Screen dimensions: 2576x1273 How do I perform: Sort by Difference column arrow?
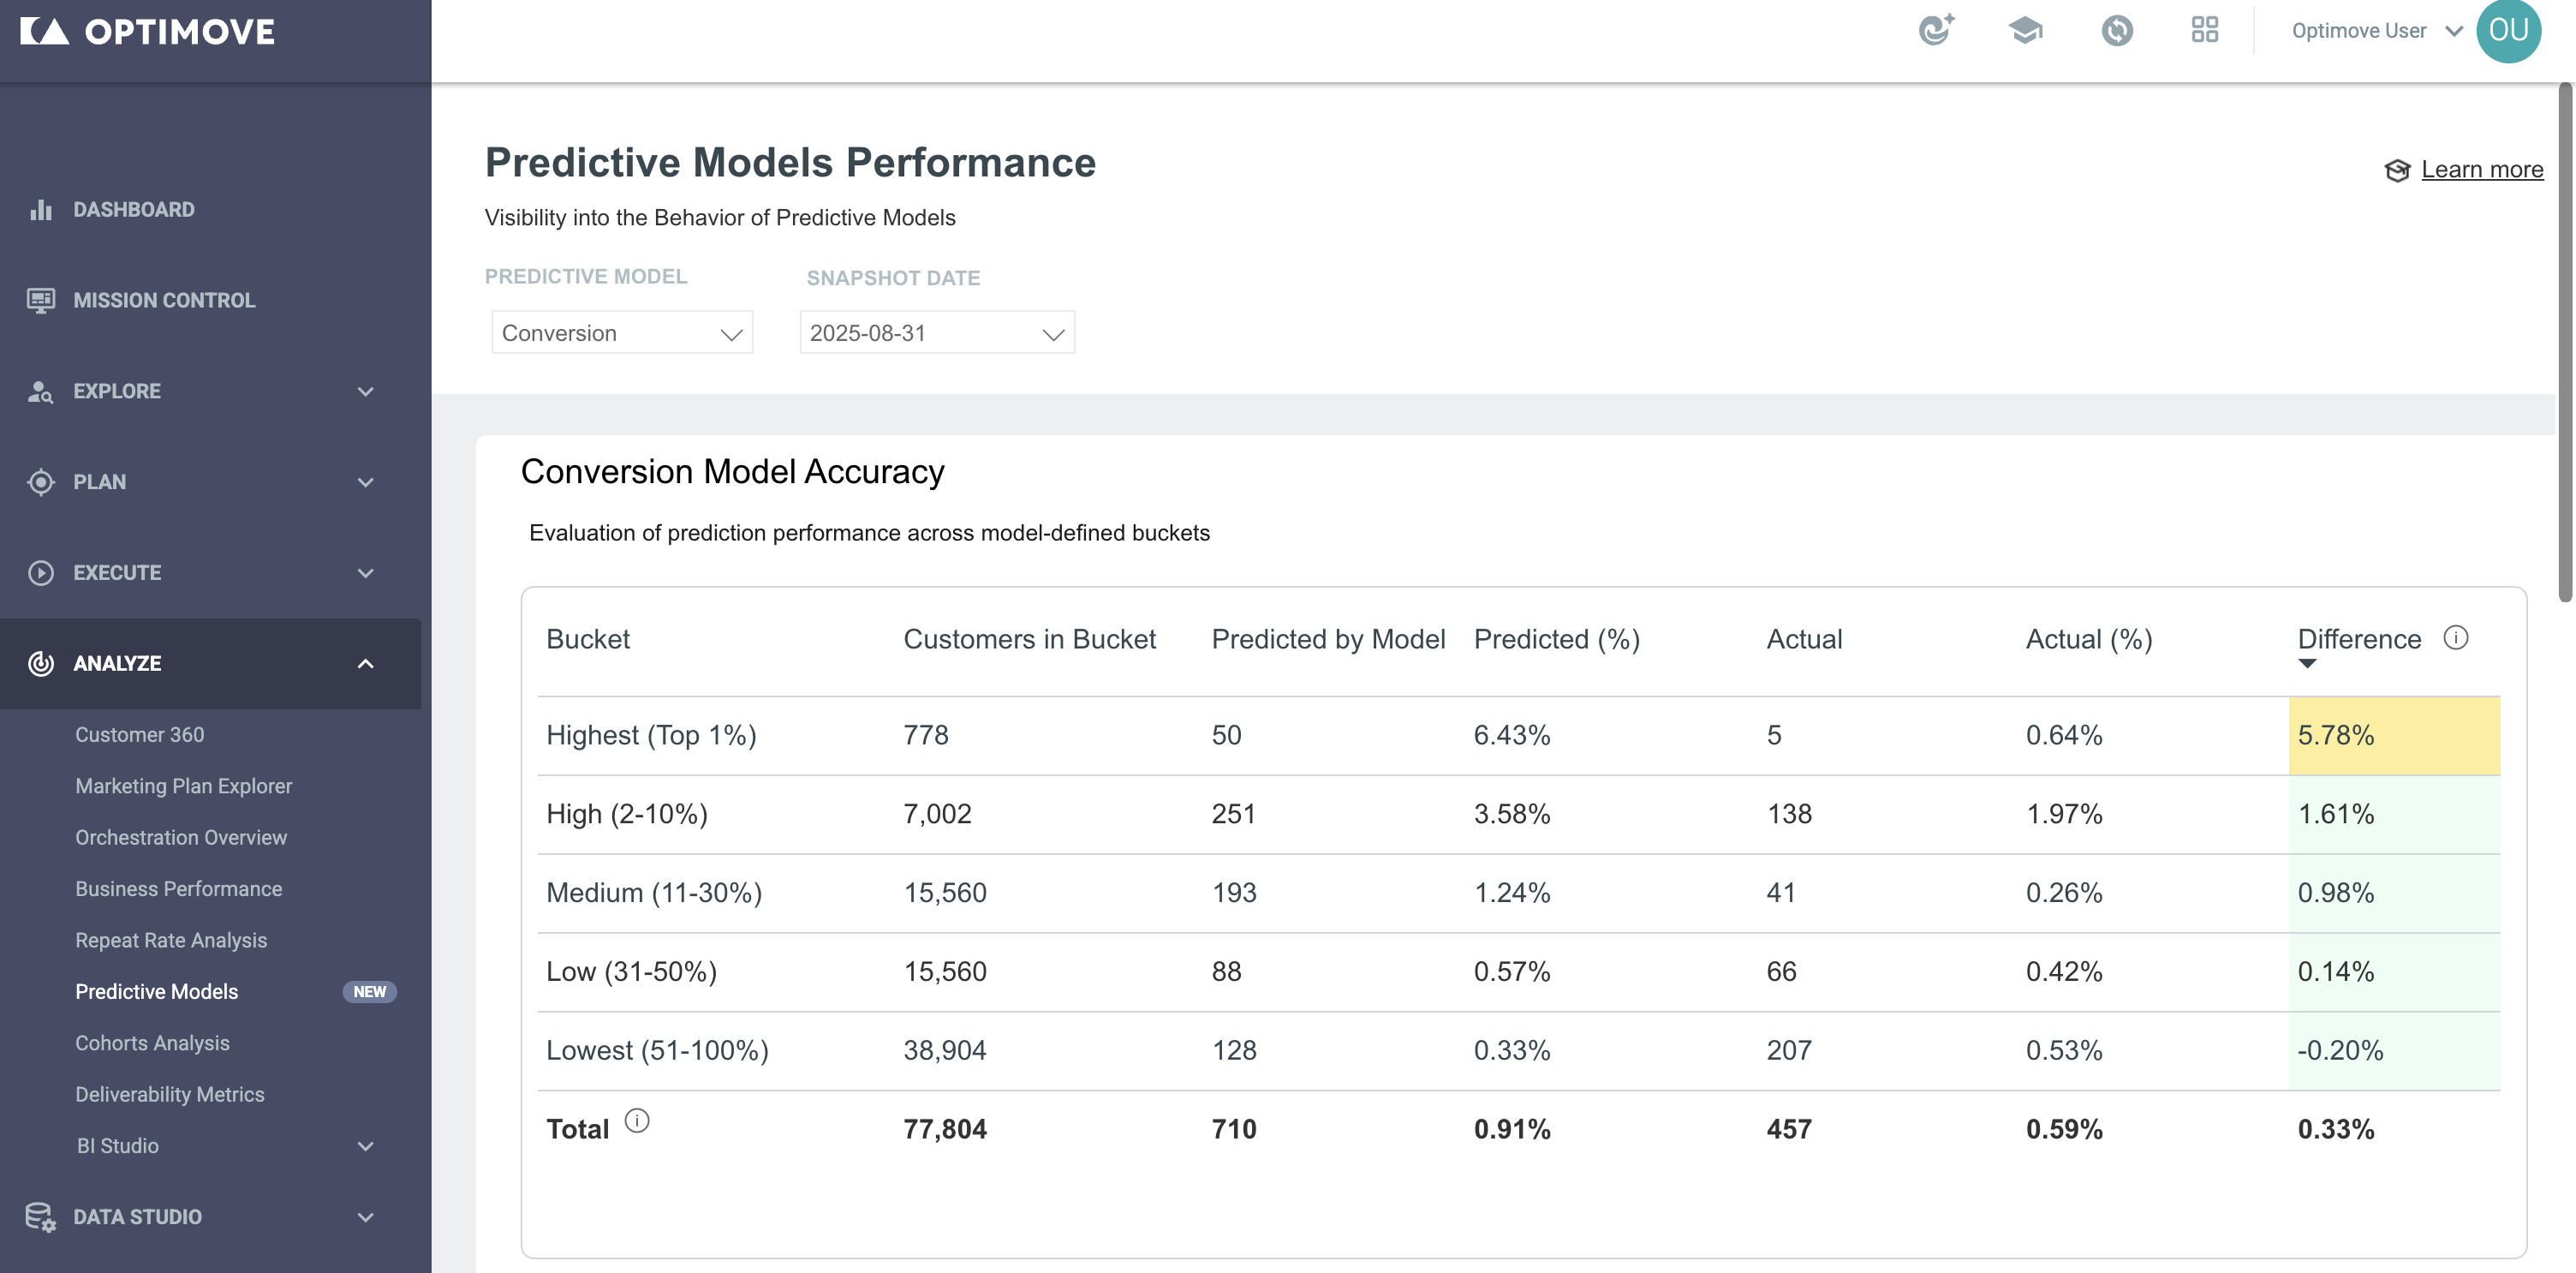[2306, 663]
